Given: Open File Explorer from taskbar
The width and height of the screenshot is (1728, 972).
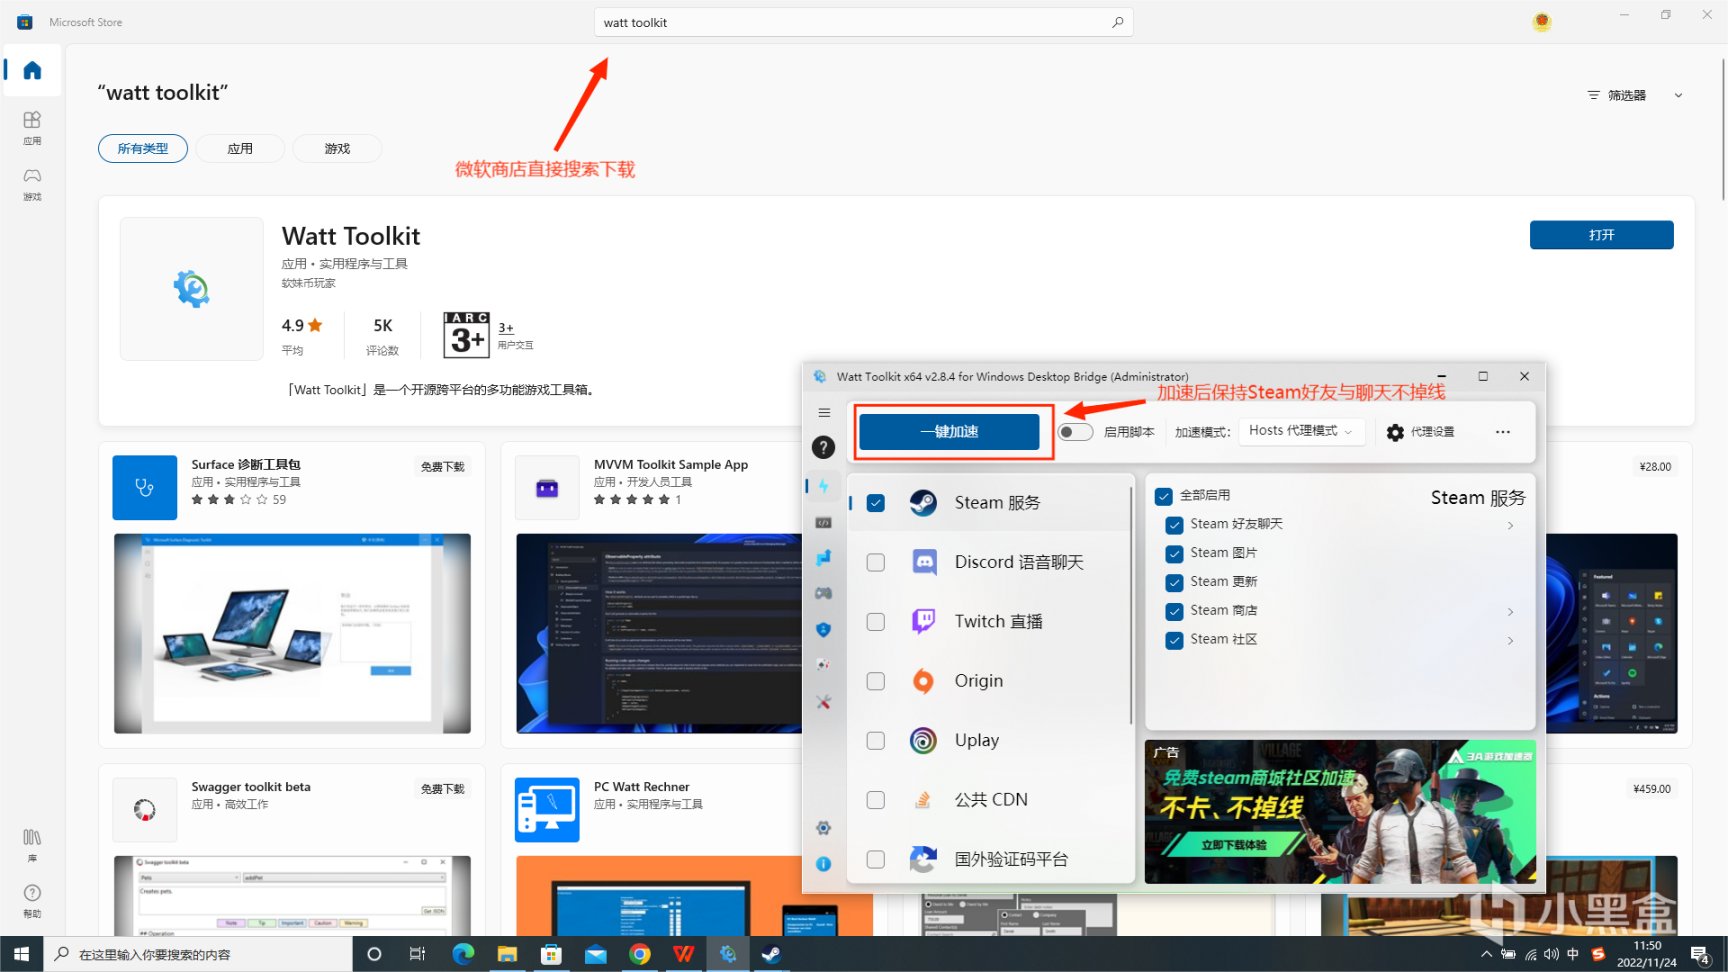Looking at the screenshot, I should (x=507, y=954).
